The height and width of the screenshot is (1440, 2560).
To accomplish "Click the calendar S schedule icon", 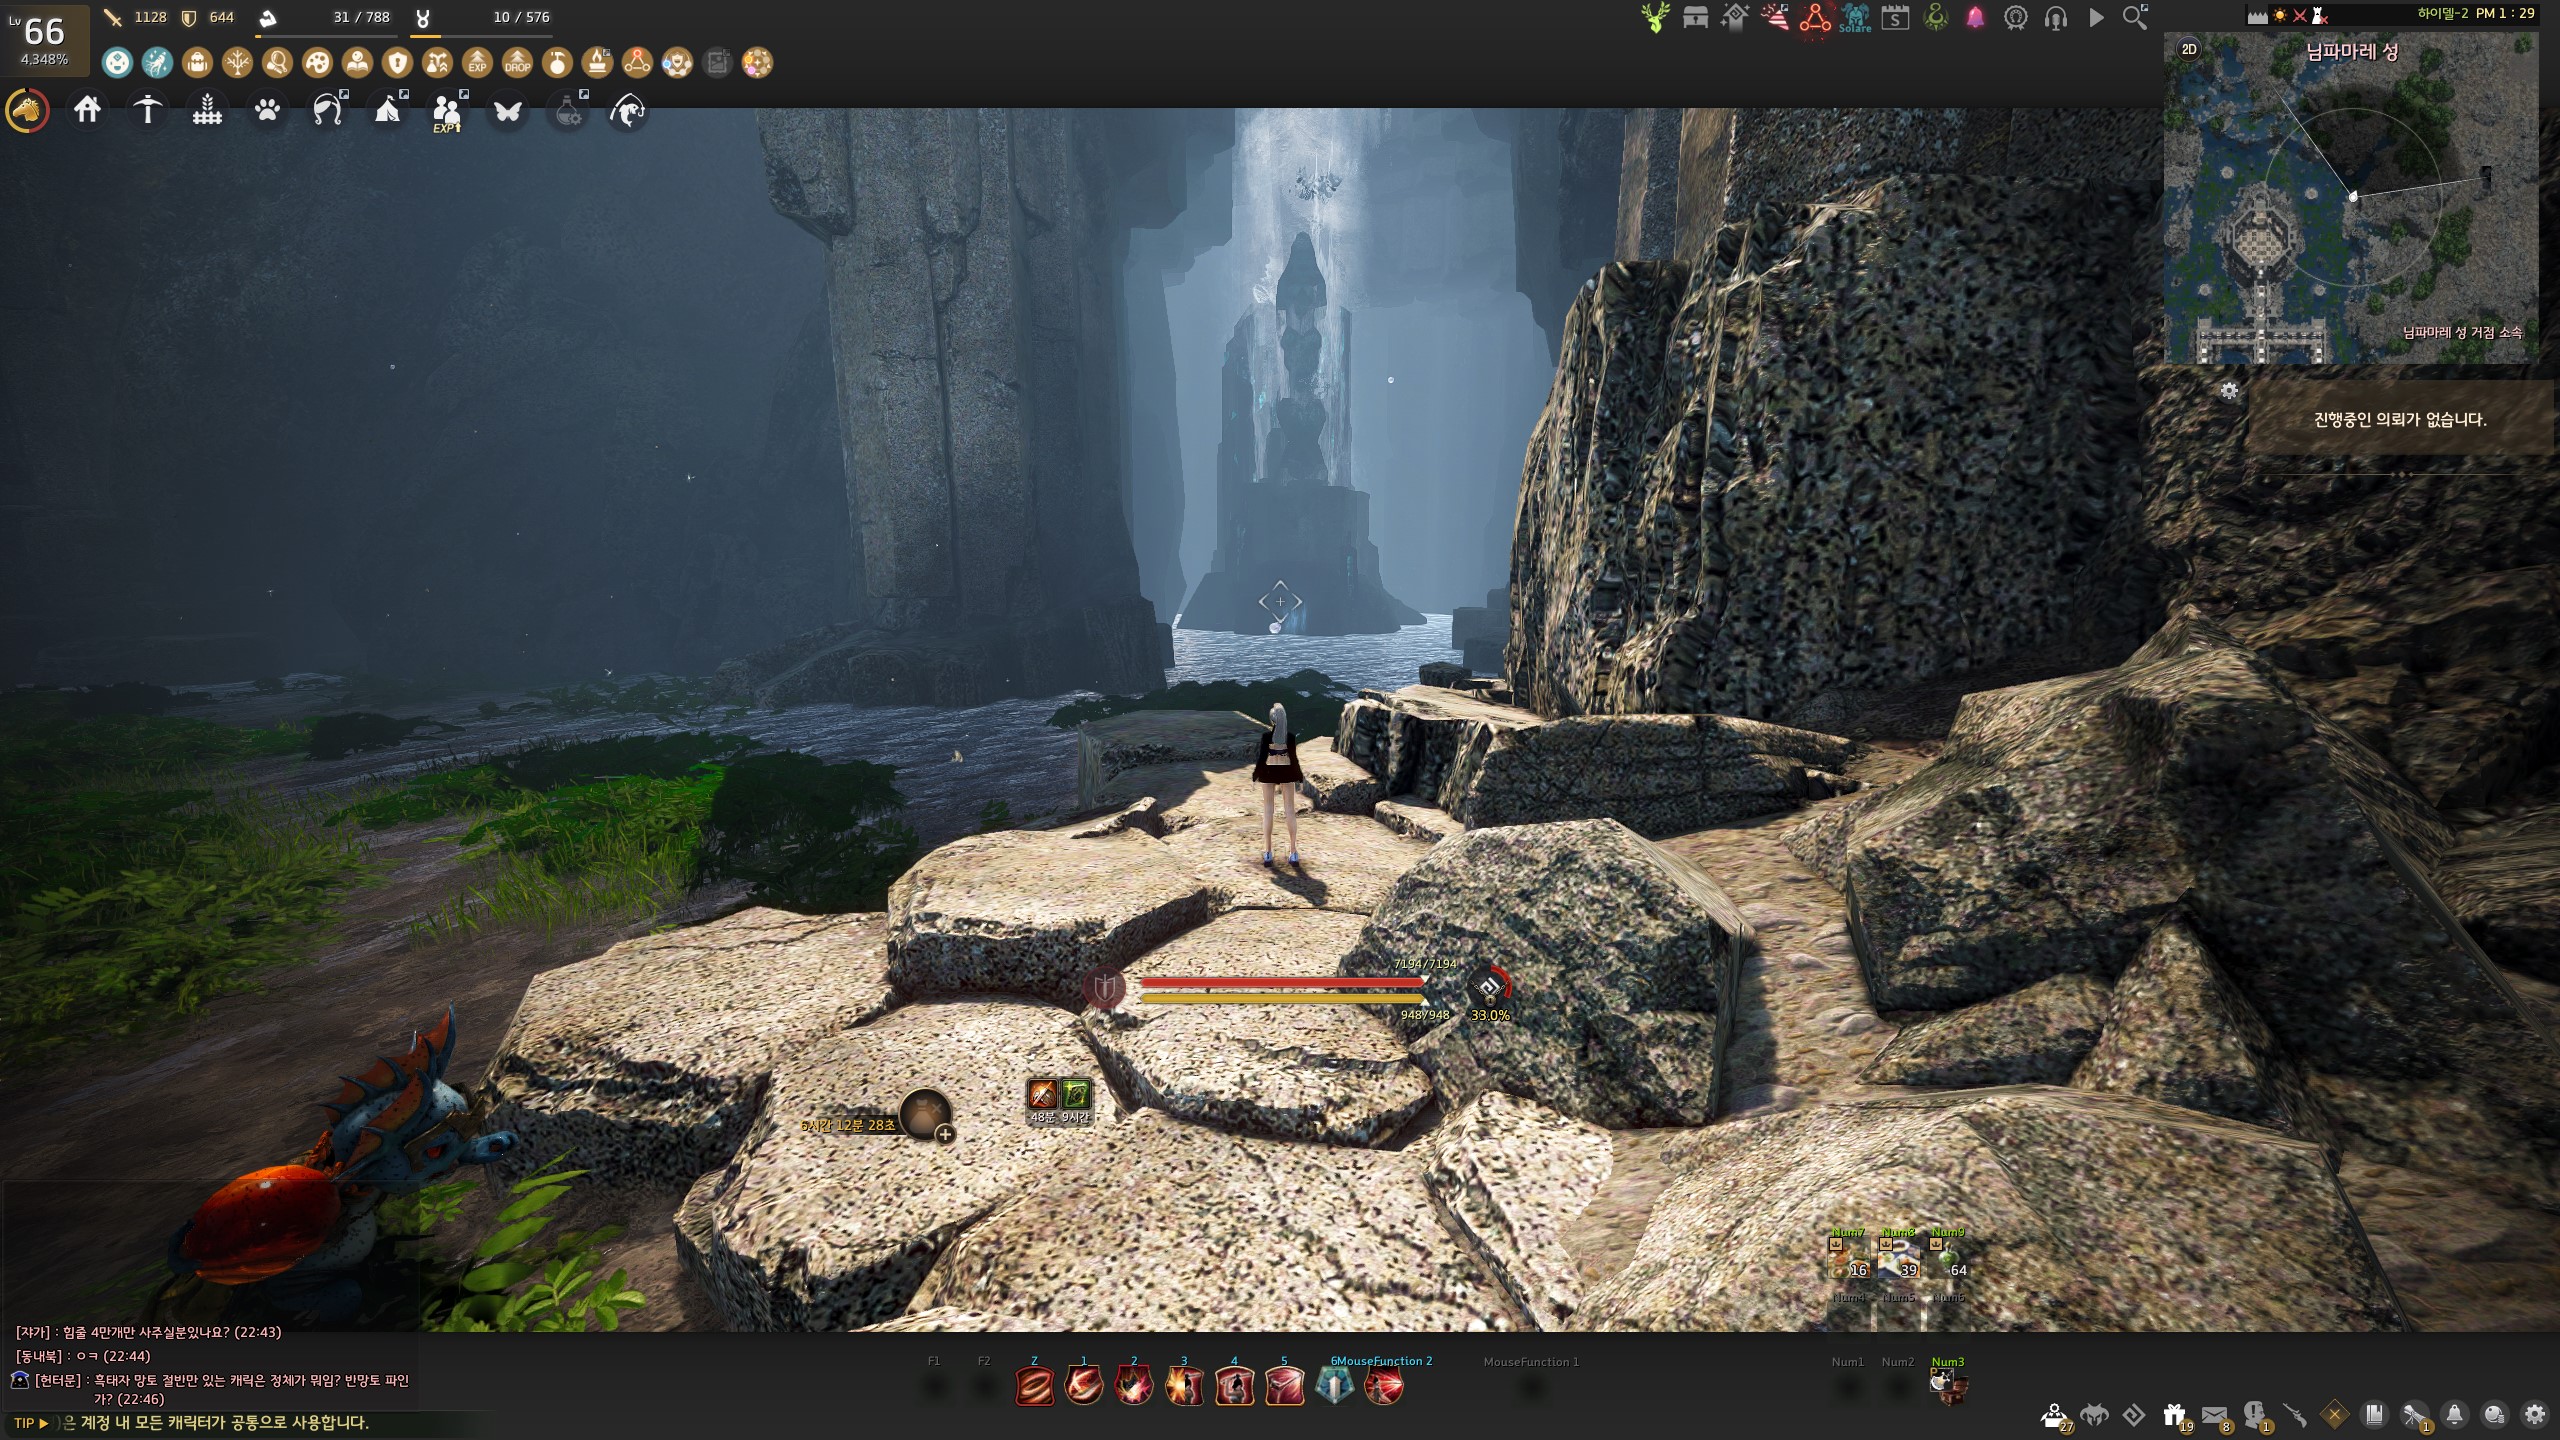I will tap(1895, 18).
